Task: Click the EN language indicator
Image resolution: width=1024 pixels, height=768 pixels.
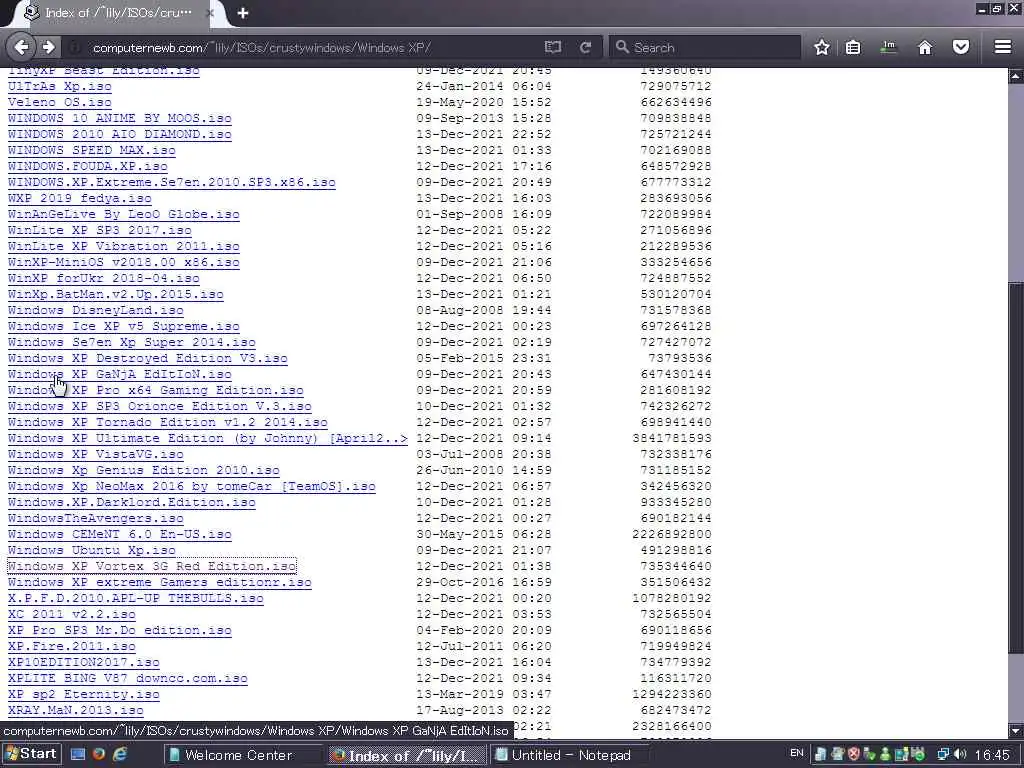Action: (x=797, y=753)
